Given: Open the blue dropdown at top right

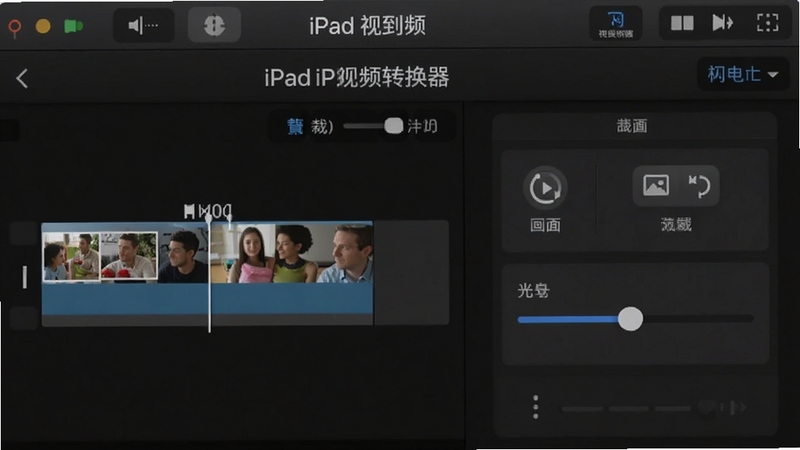Looking at the screenshot, I should 743,74.
